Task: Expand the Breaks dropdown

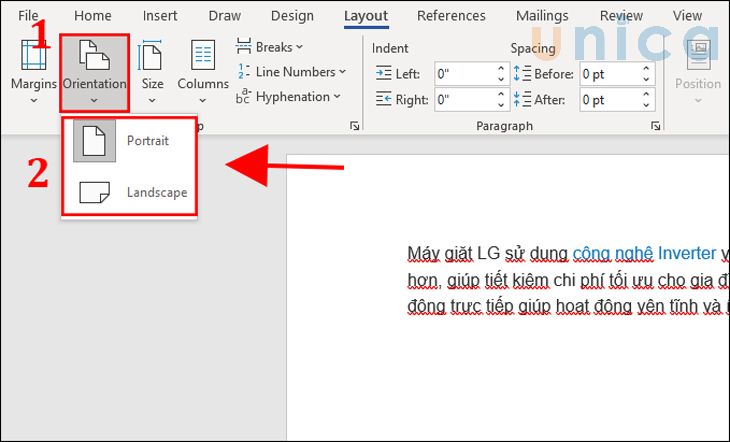Action: [x=270, y=47]
